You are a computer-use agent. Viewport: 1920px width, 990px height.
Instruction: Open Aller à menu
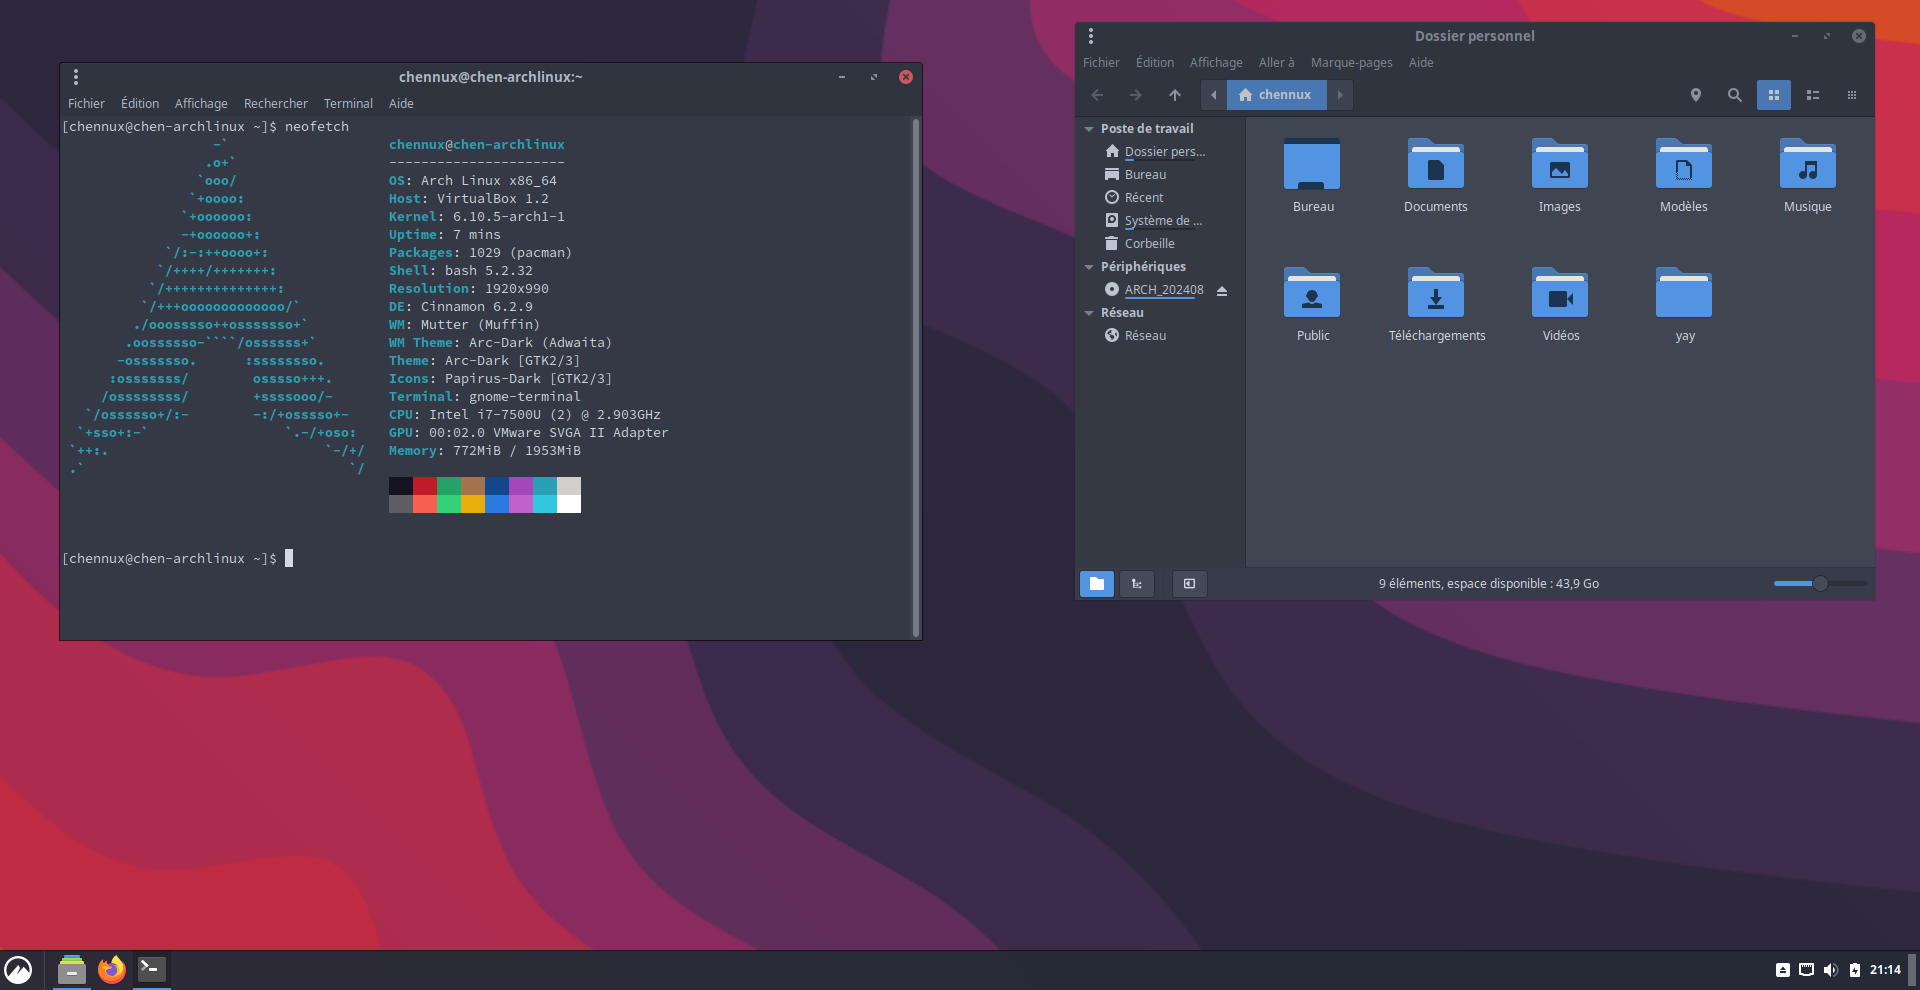click(x=1276, y=63)
